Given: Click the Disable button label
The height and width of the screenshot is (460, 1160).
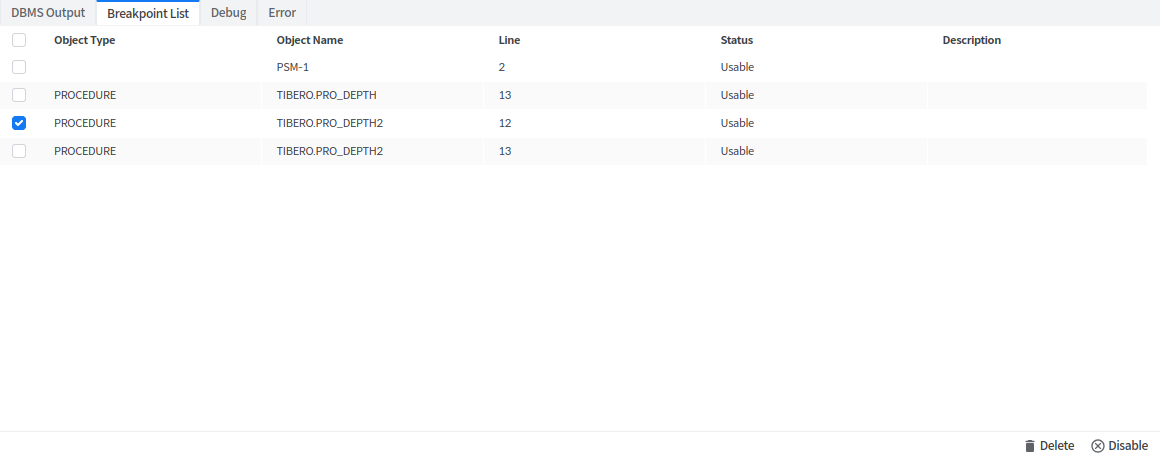Looking at the screenshot, I should (1128, 446).
